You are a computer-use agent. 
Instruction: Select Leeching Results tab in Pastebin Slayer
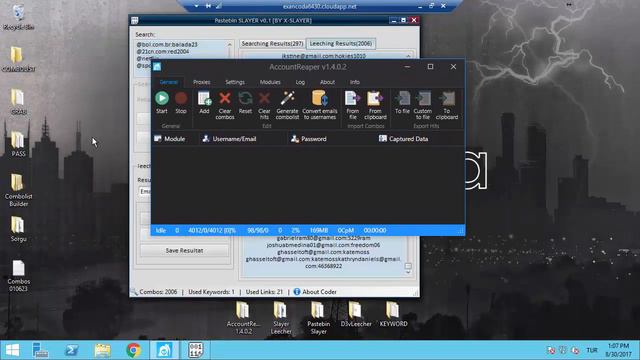pos(341,44)
